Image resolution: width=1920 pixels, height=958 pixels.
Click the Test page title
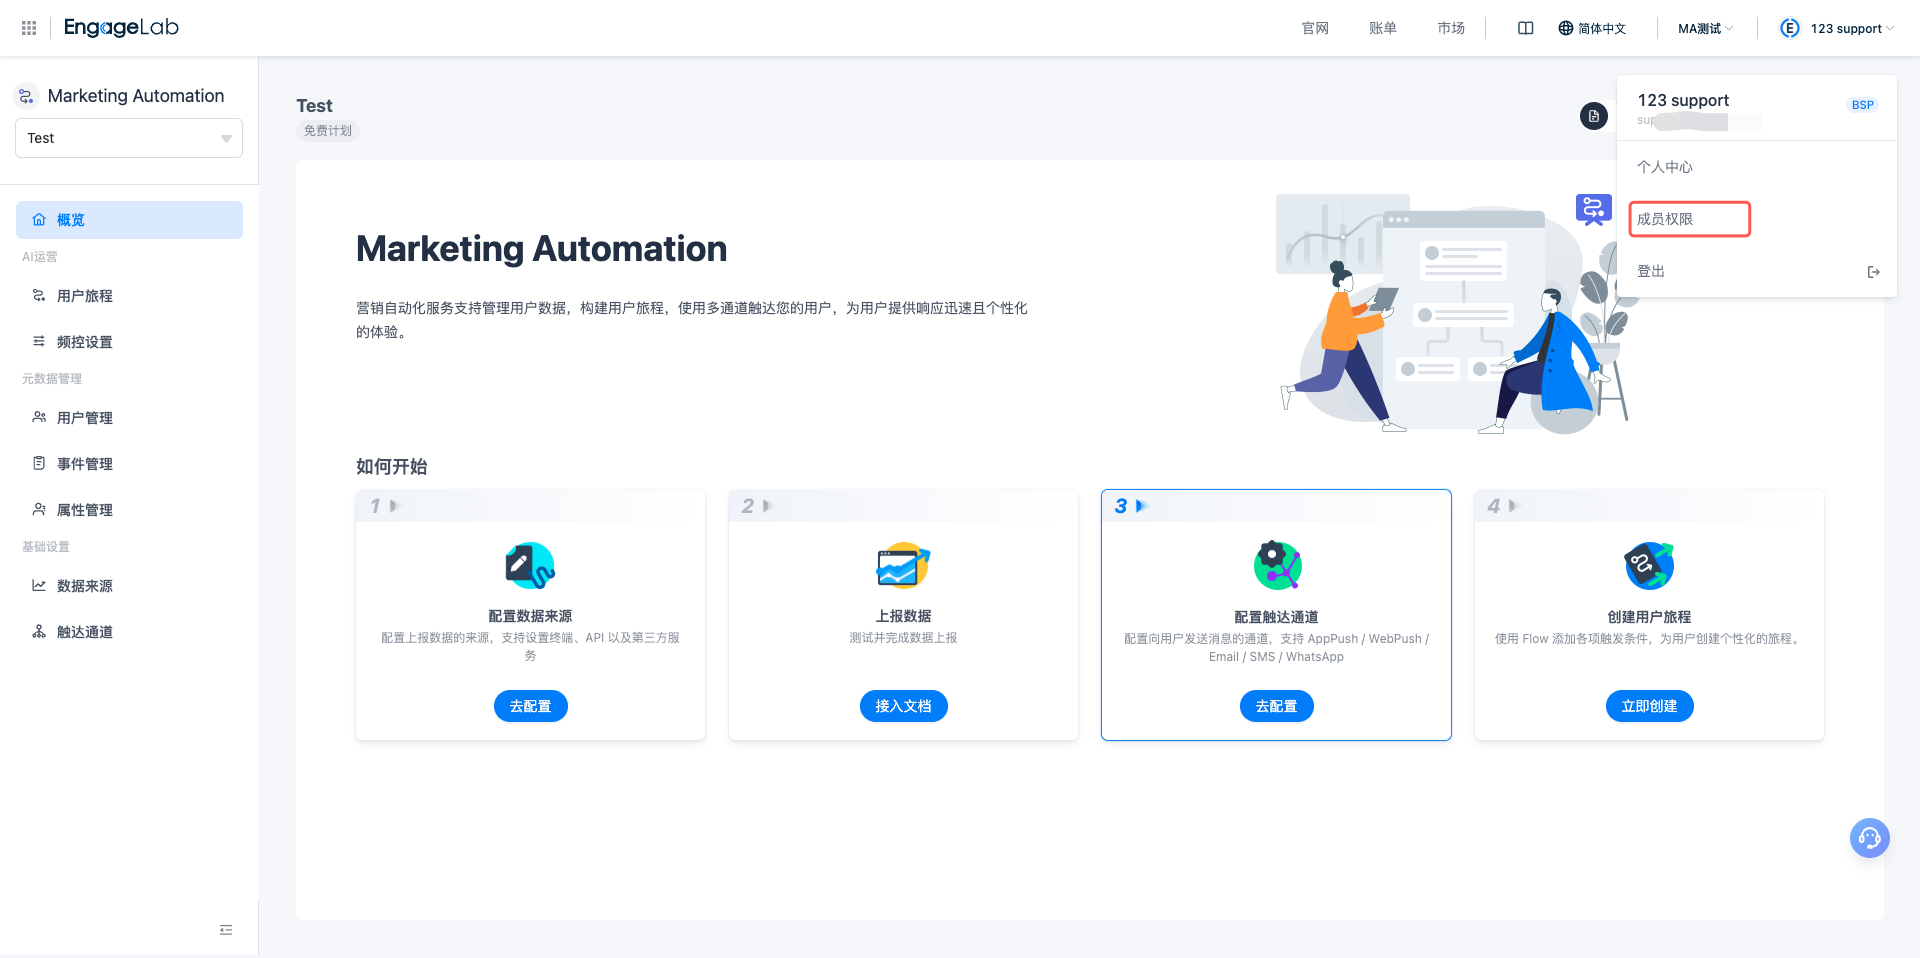tap(314, 106)
